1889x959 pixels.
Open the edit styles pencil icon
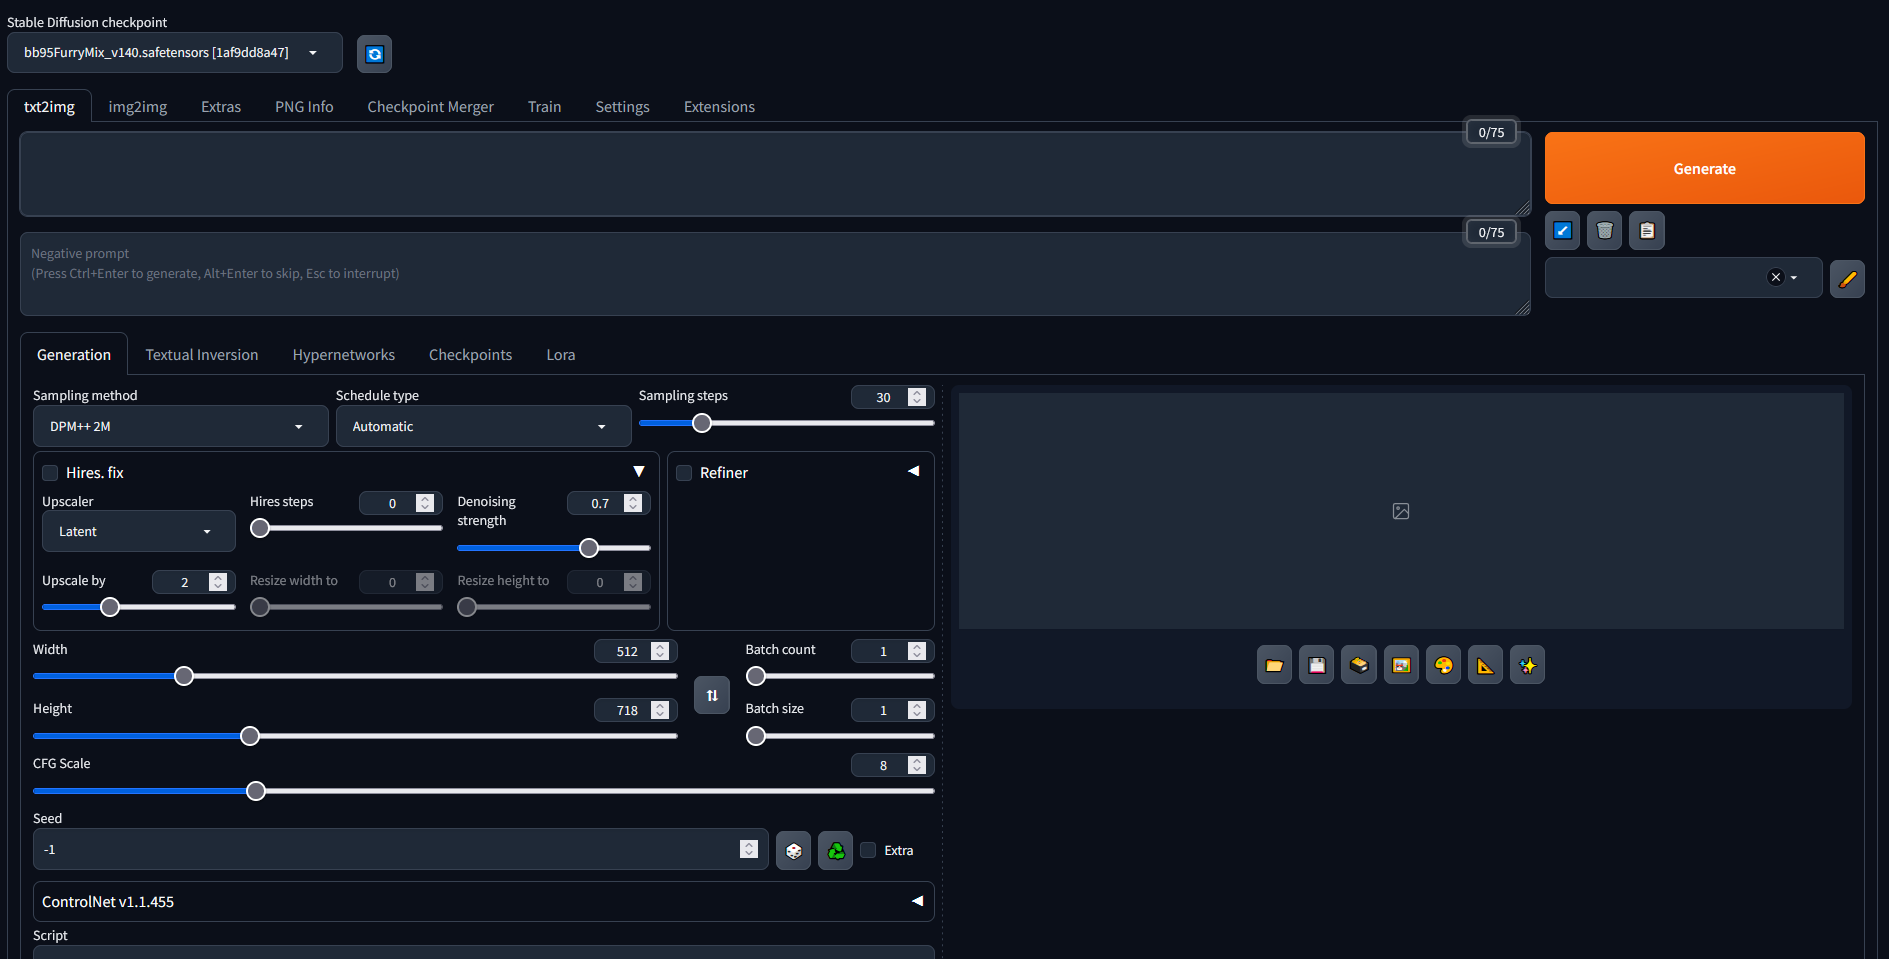point(1847,278)
